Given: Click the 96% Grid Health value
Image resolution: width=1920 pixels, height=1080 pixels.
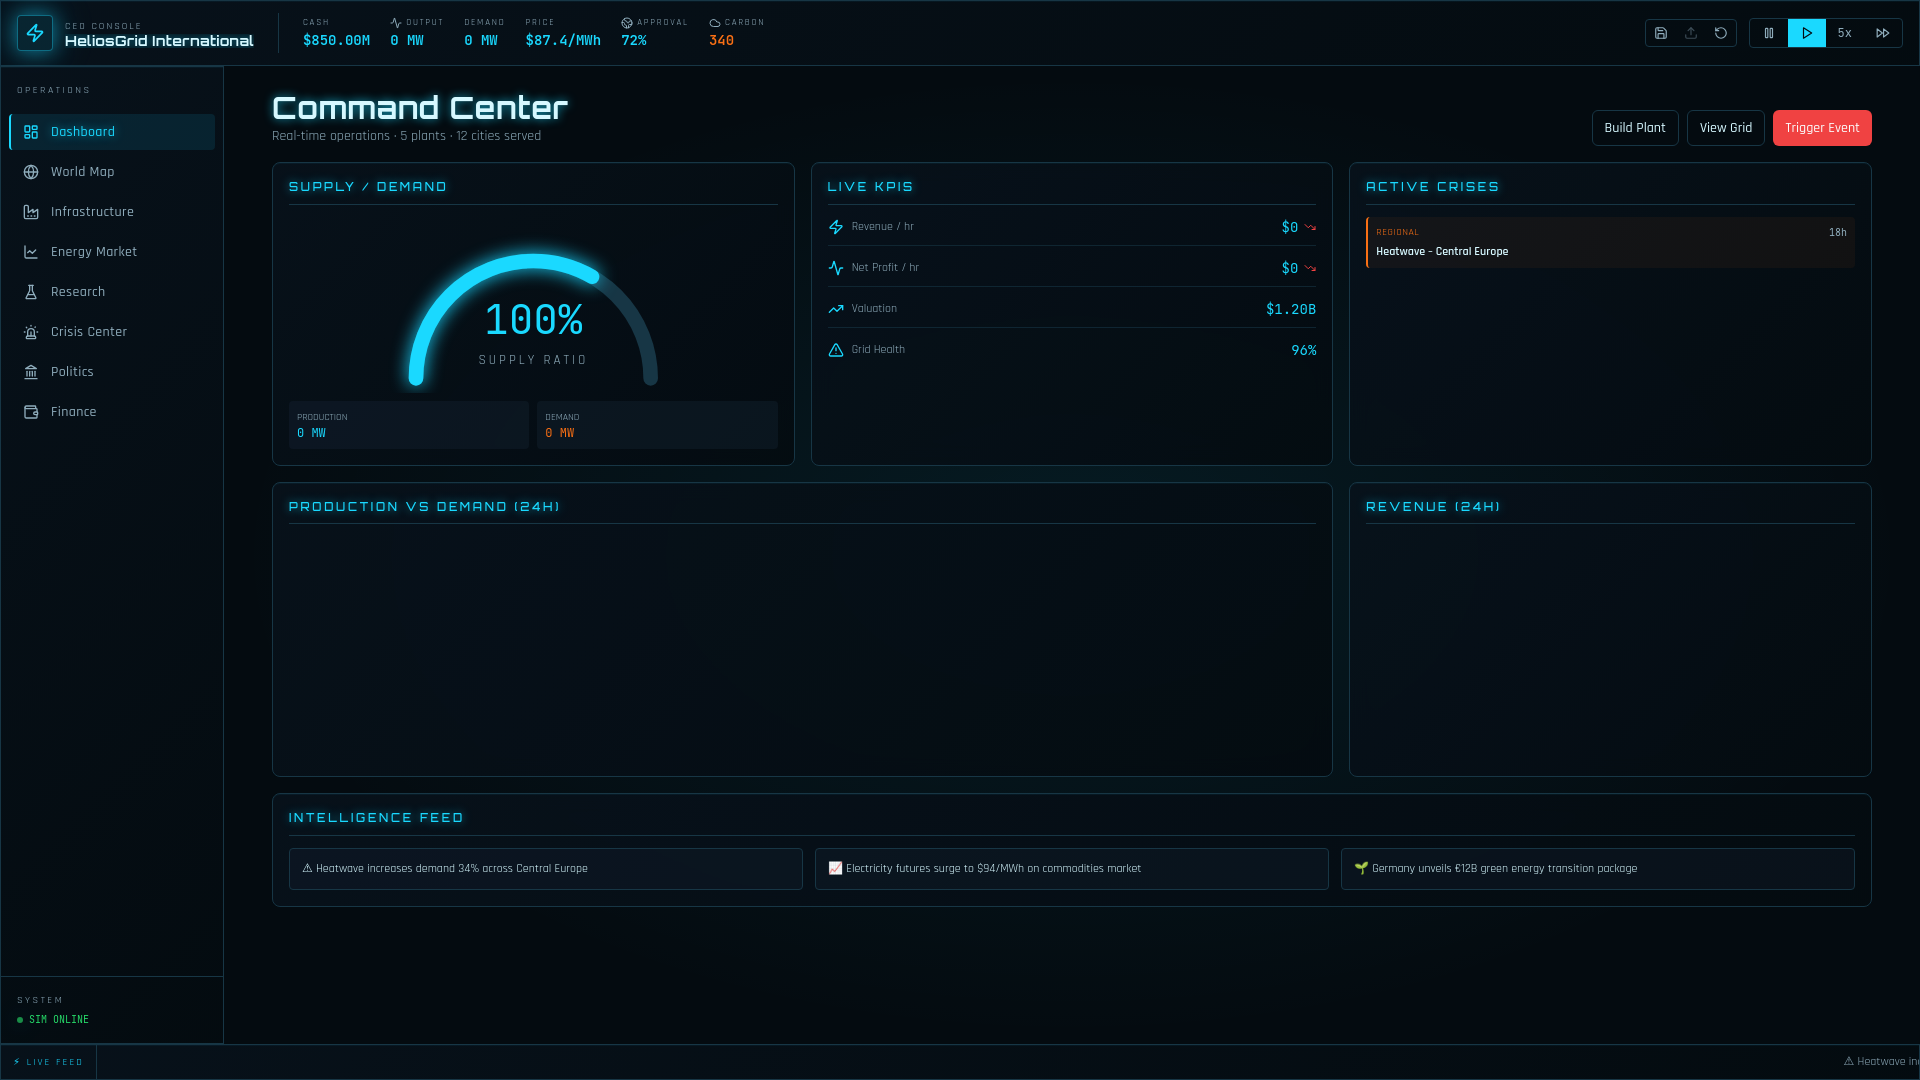Looking at the screenshot, I should 1304,350.
